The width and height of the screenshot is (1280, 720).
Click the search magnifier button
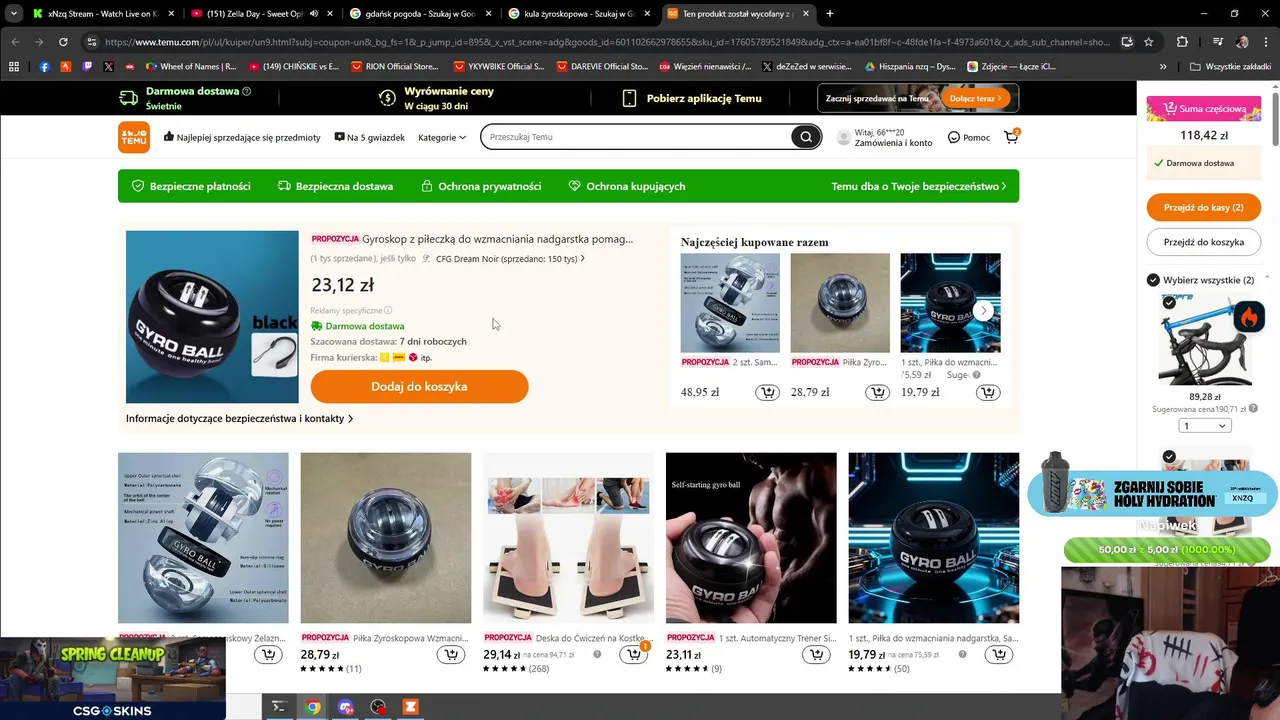pos(805,137)
